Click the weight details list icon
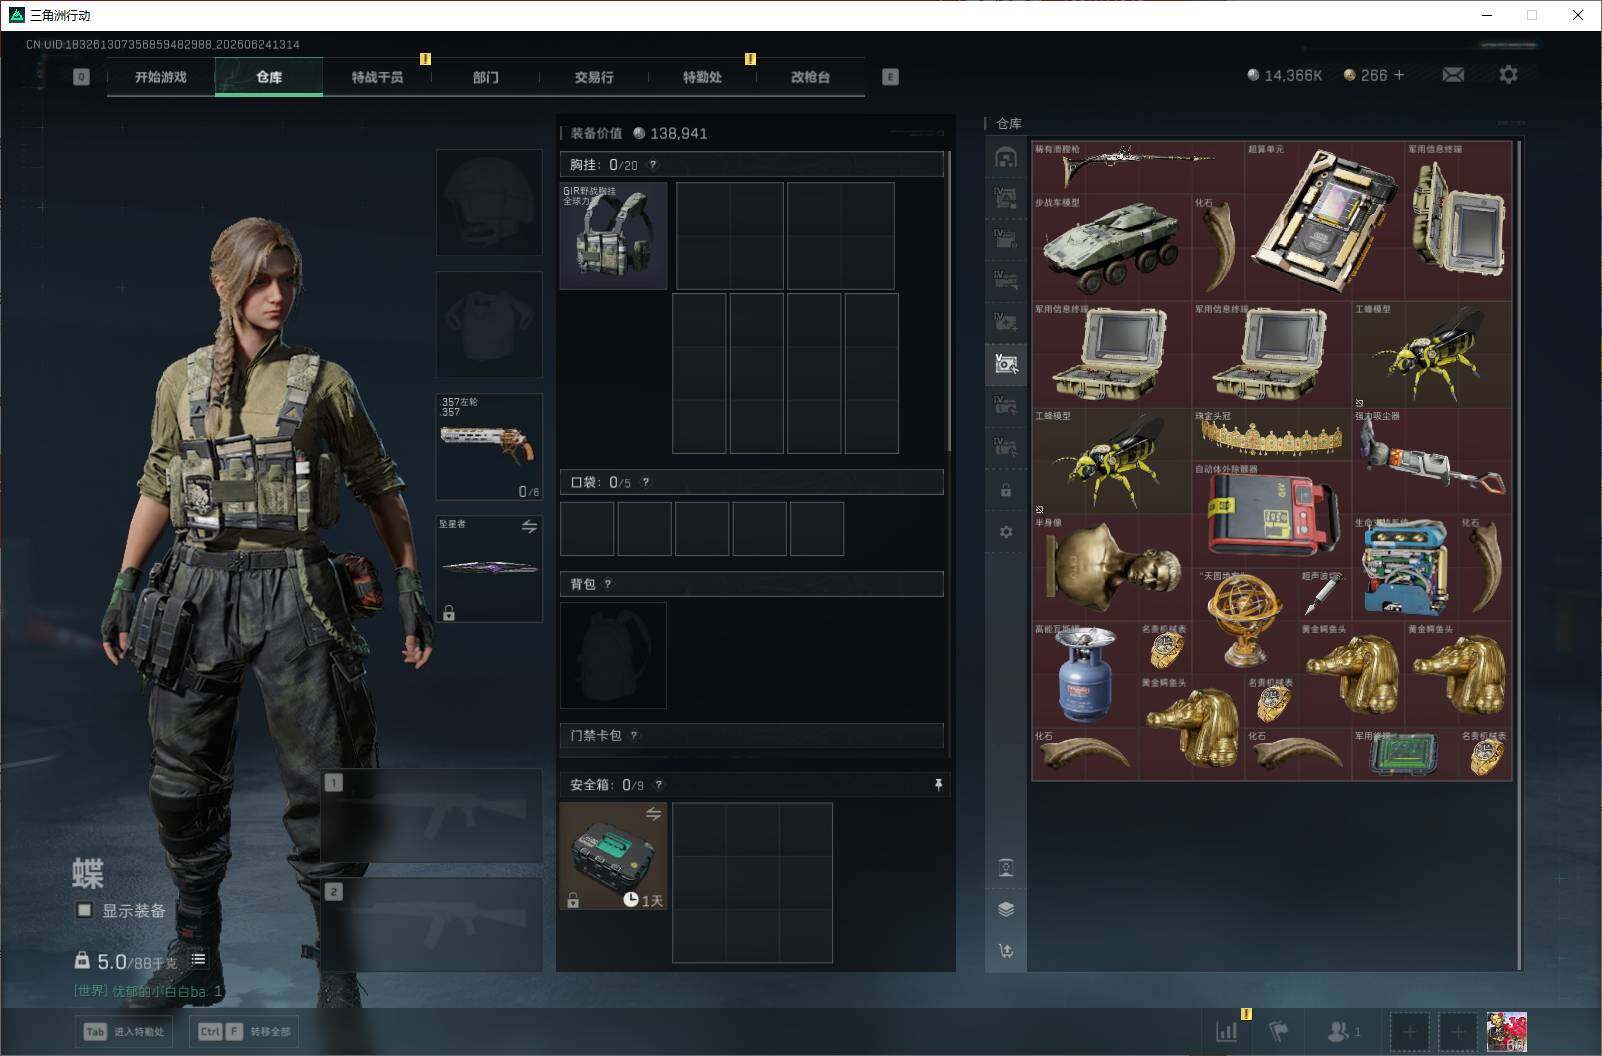 point(198,960)
